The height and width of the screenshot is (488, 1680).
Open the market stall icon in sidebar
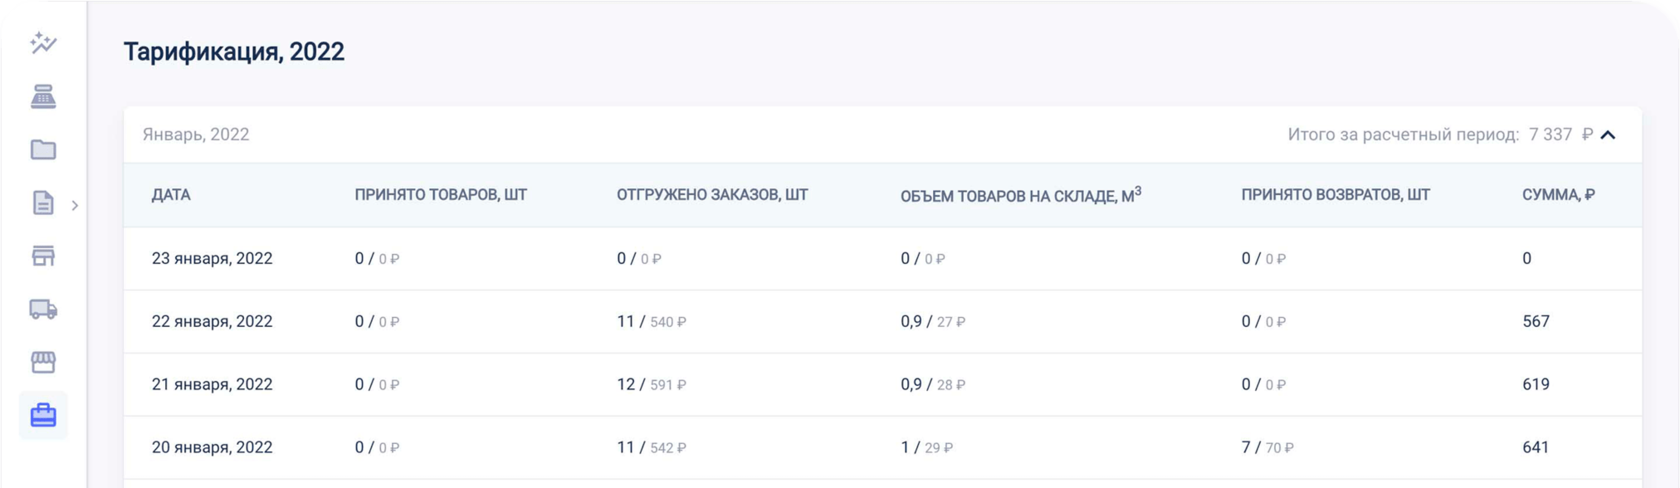pos(43,362)
